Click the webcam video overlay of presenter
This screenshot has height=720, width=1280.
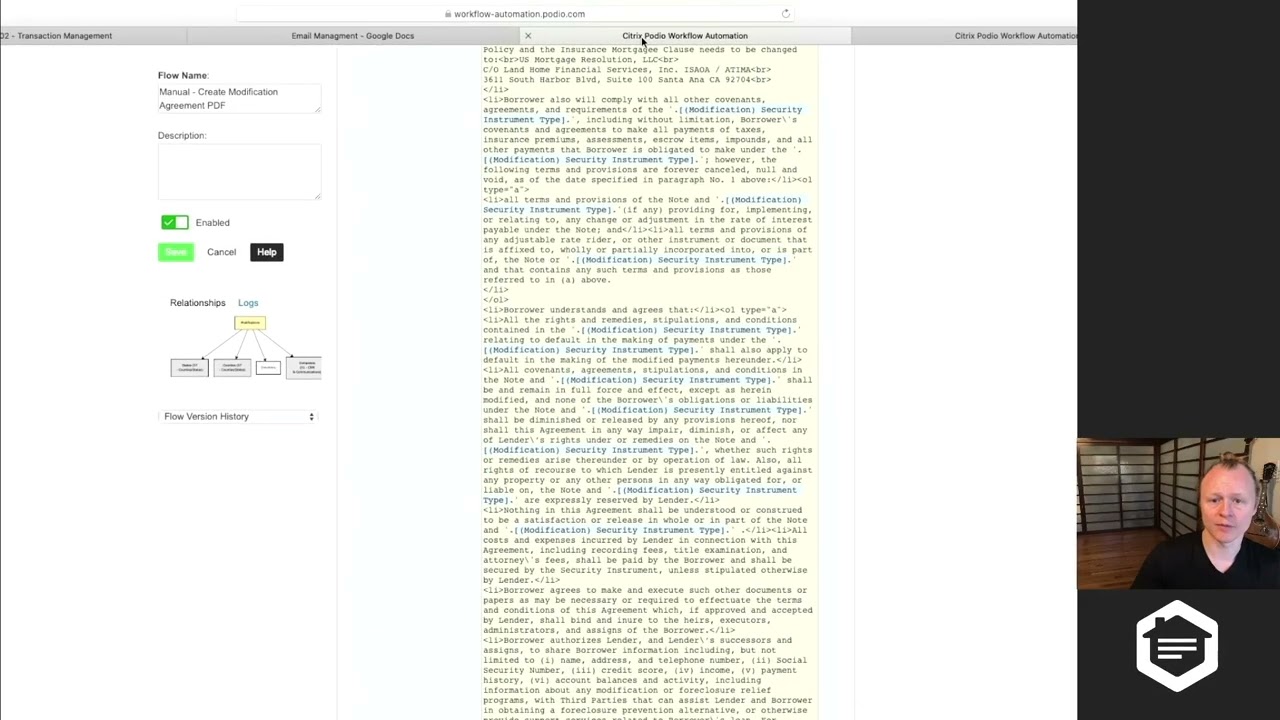1178,513
